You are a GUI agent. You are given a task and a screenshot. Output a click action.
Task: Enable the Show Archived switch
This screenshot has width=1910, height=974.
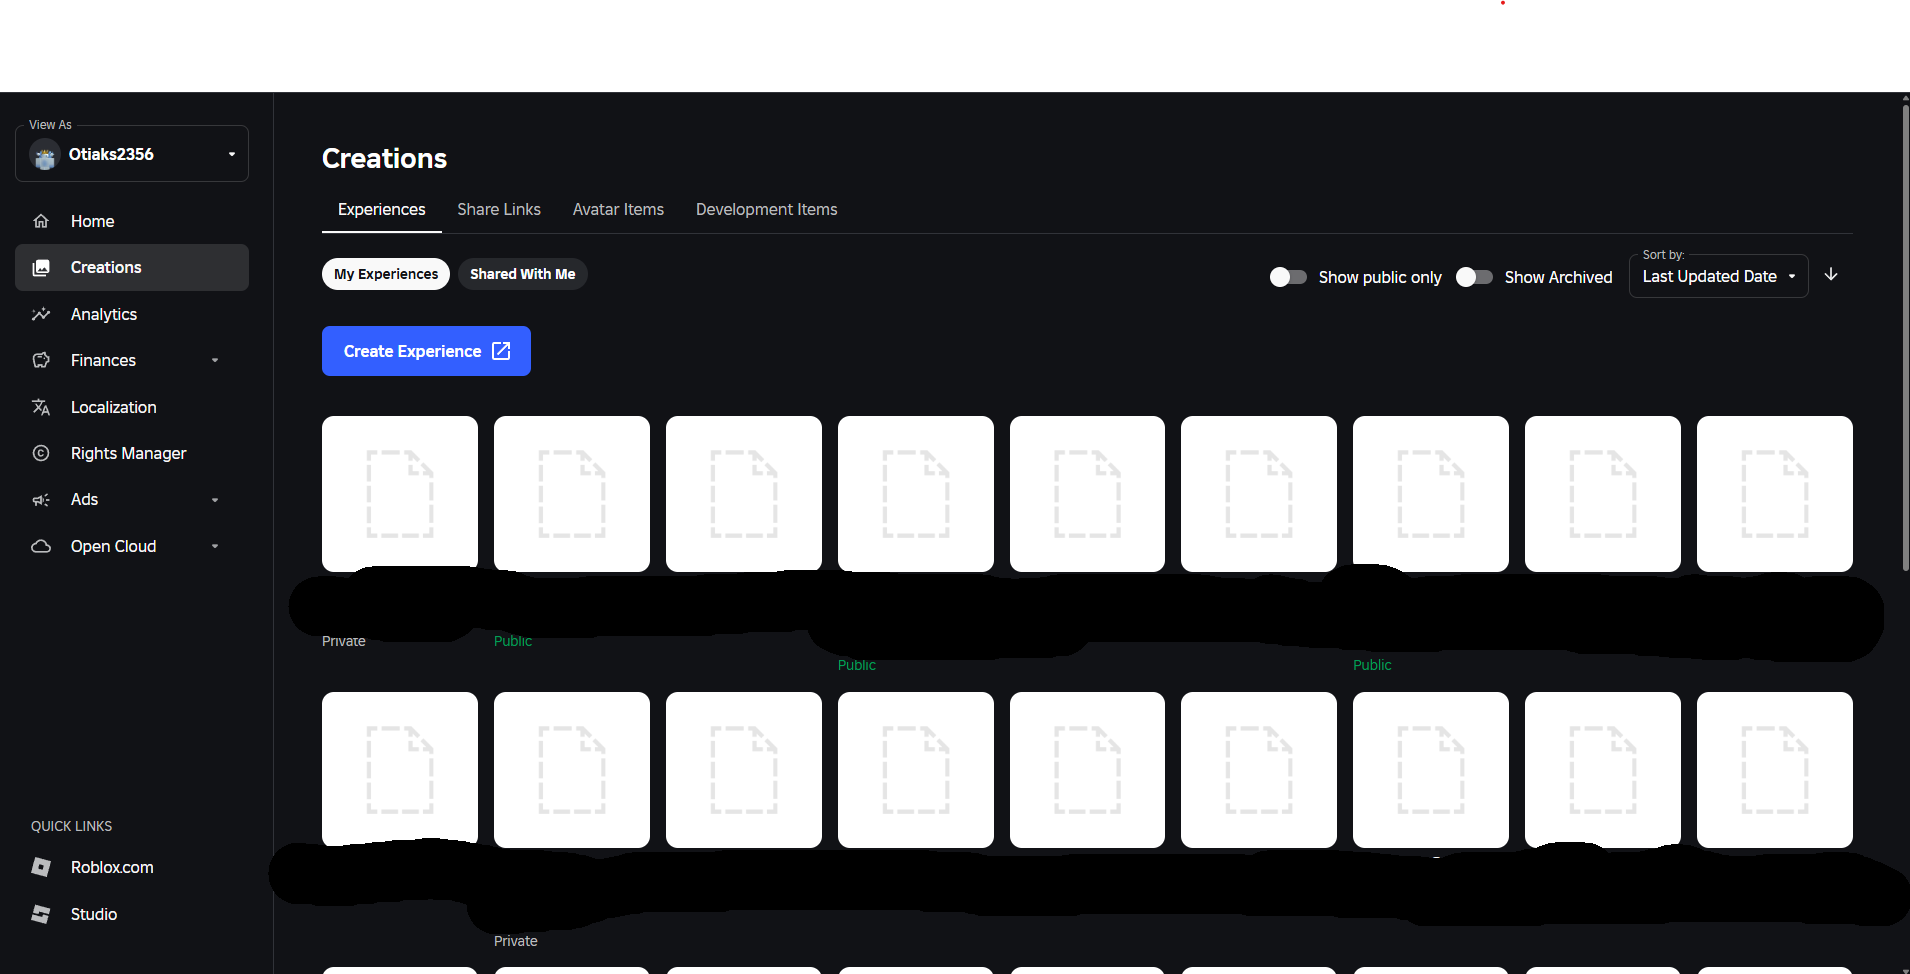click(1475, 277)
